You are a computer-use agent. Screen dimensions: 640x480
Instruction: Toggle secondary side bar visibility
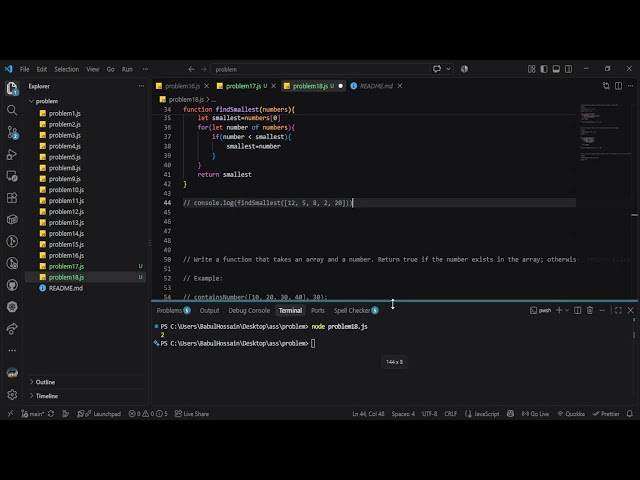click(x=568, y=69)
